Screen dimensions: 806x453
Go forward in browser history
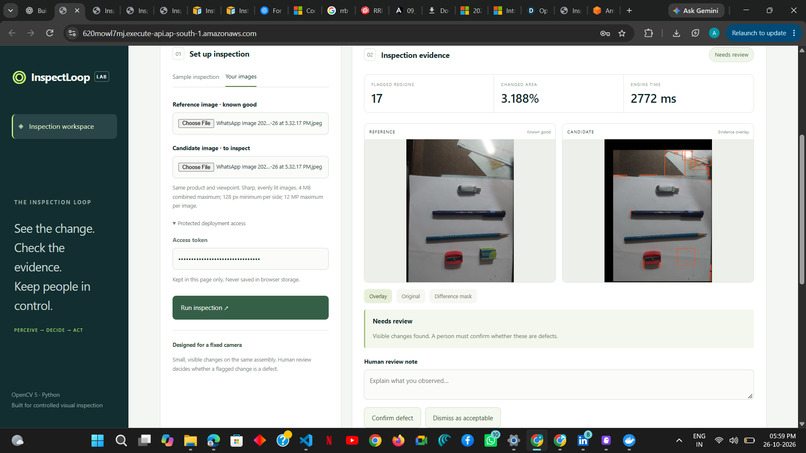[x=31, y=33]
